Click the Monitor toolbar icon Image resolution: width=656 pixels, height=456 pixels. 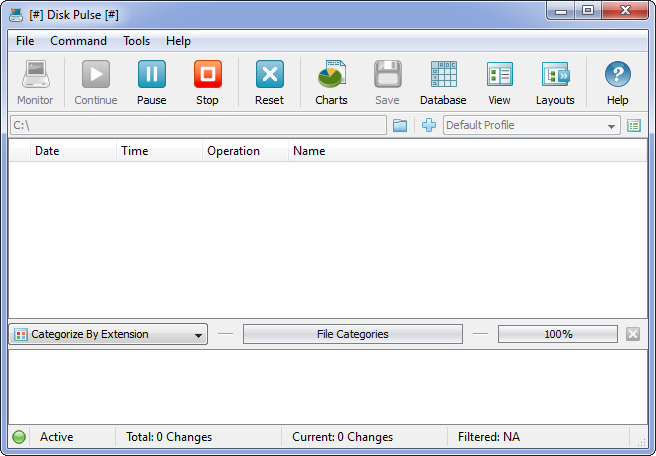coord(36,74)
